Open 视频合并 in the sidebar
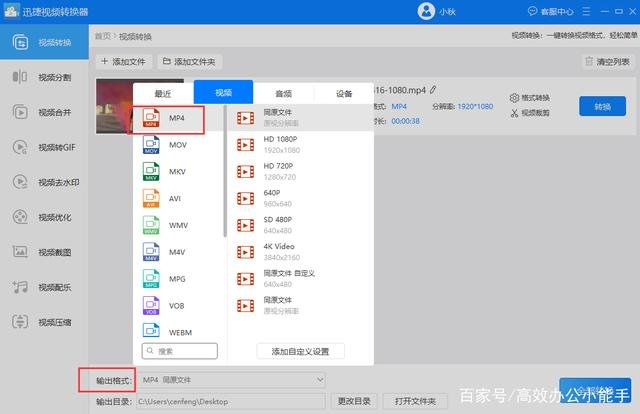 44,112
